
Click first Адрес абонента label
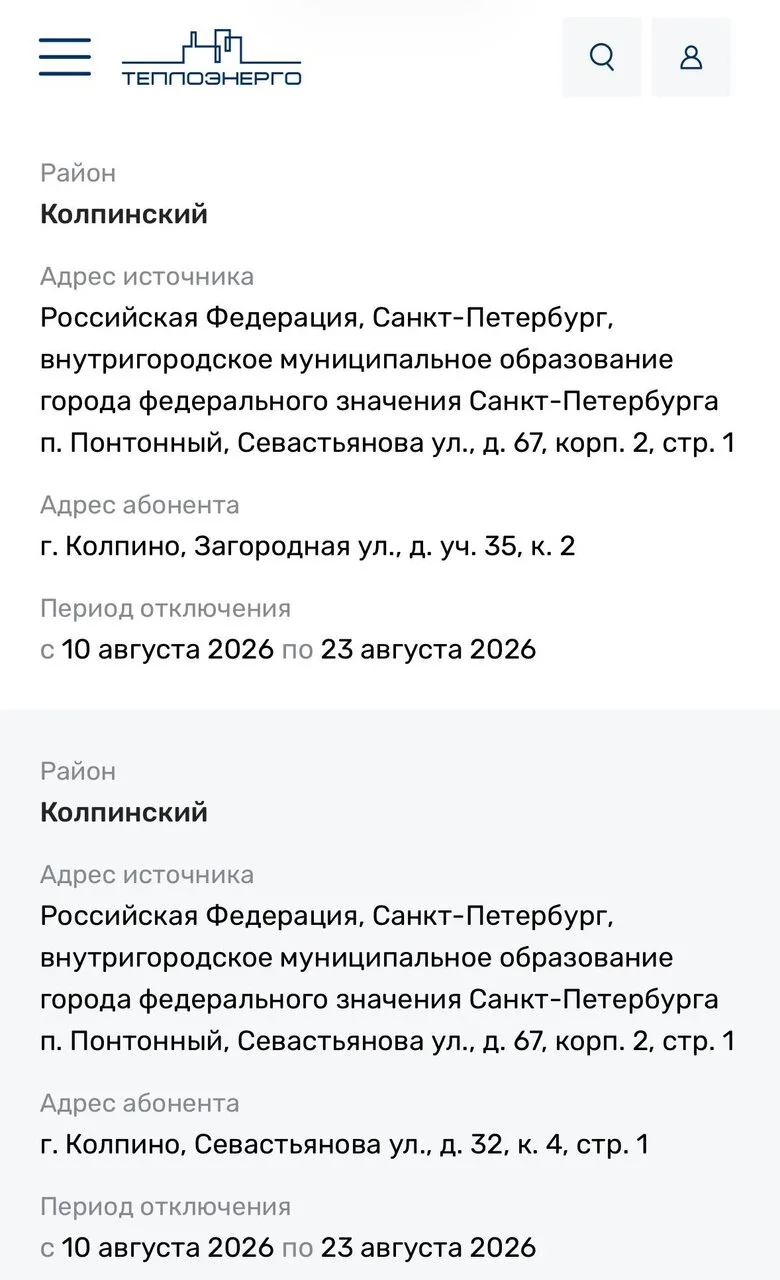pyautogui.click(x=140, y=505)
